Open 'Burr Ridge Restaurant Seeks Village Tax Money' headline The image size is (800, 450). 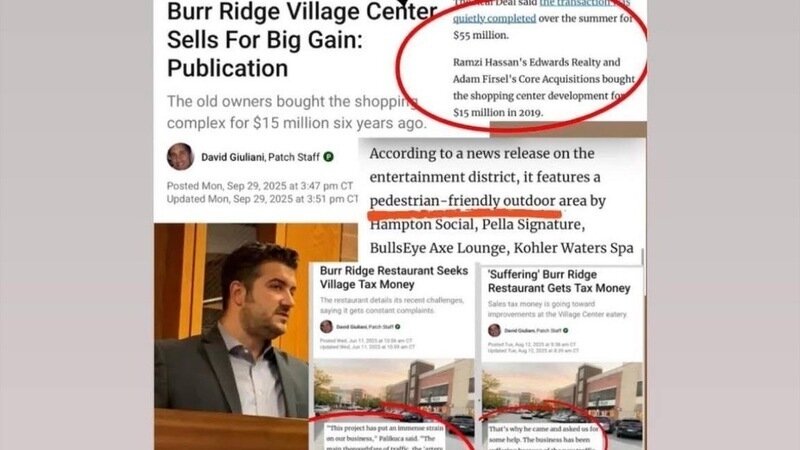point(394,278)
